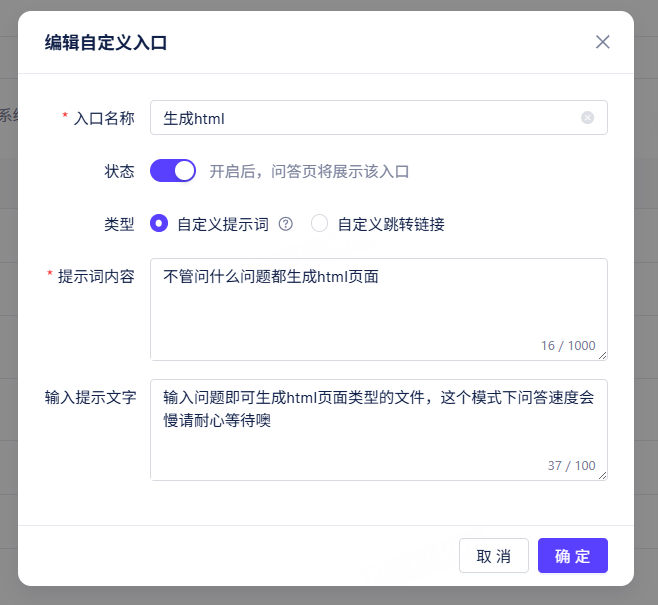Click the 自定义提示词 label text
Screen dimensions: 658x605
[x=223, y=224]
